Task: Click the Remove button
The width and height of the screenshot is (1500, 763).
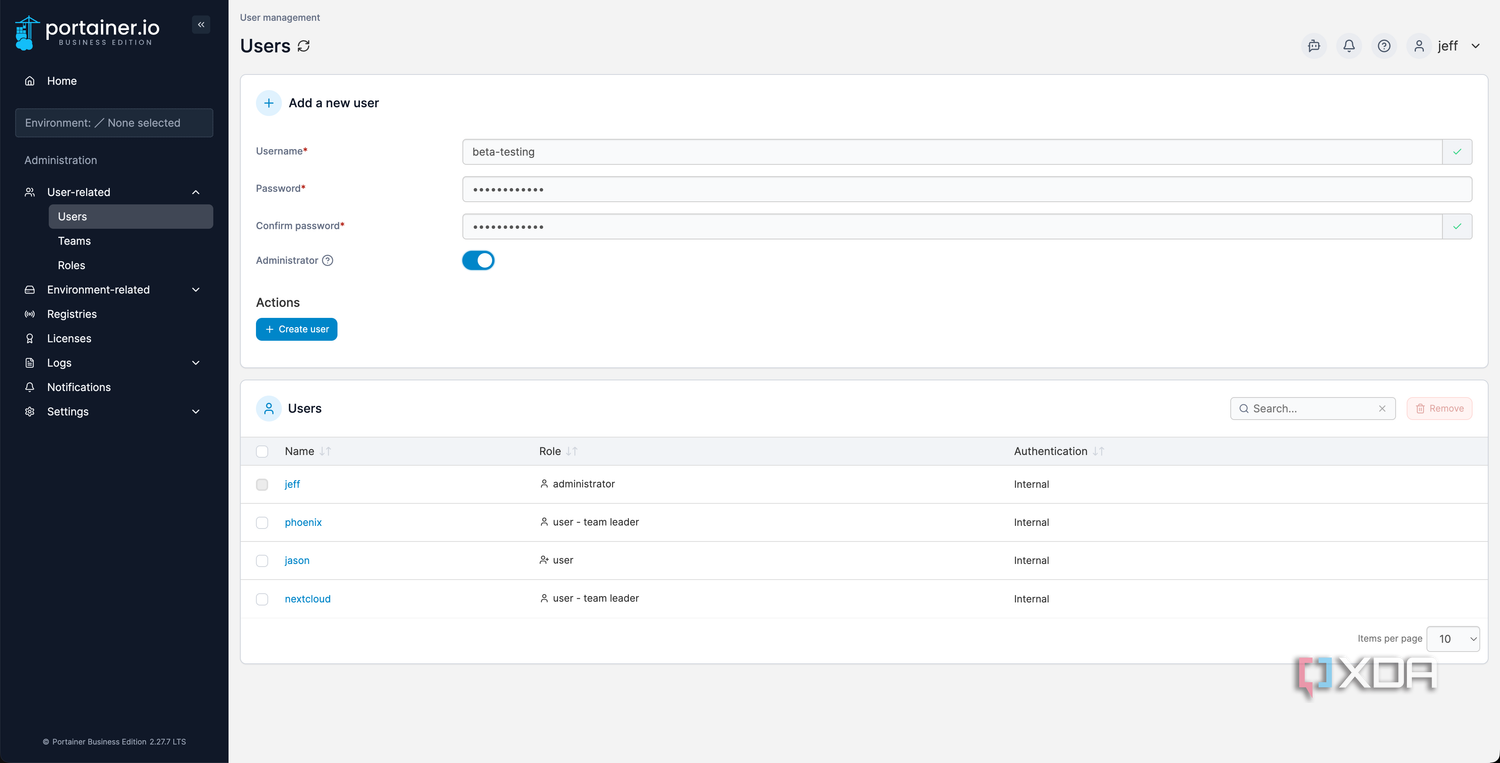Action: click(1440, 408)
